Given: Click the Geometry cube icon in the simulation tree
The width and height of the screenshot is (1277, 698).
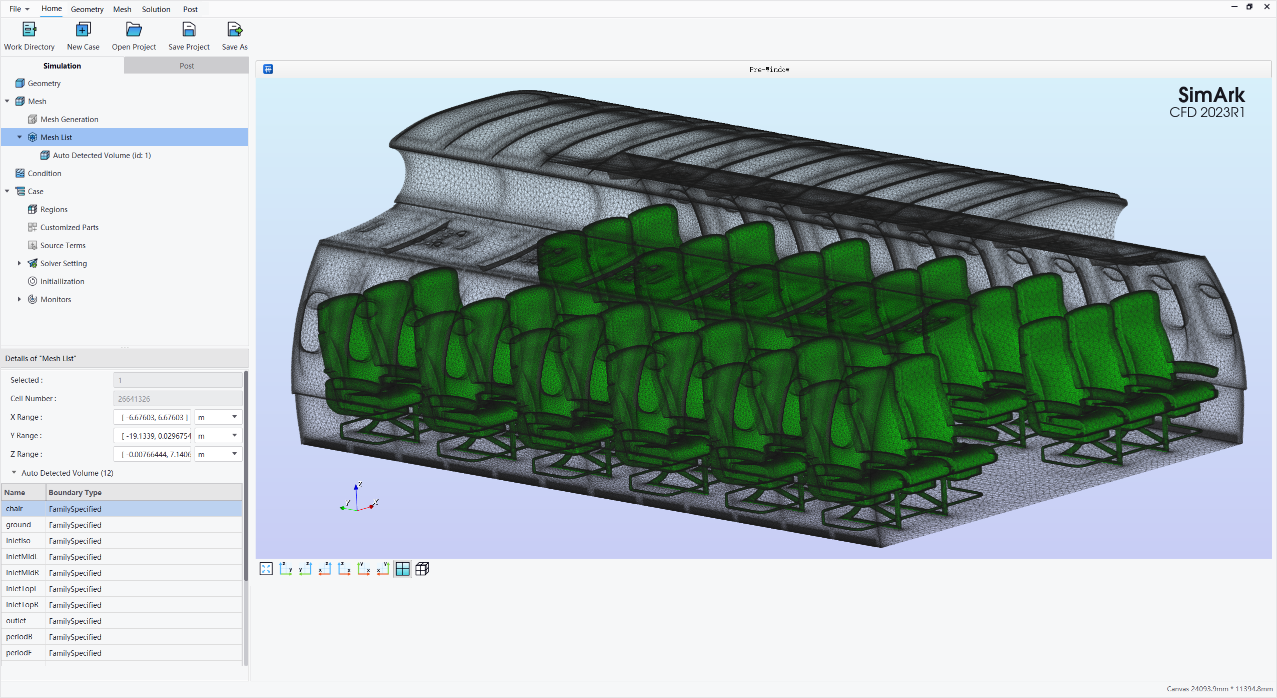Looking at the screenshot, I should point(20,83).
